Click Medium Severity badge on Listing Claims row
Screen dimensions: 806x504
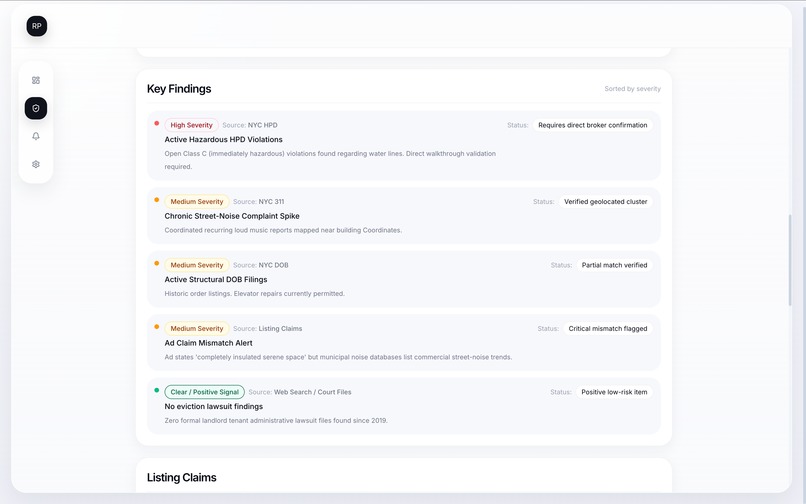(197, 328)
